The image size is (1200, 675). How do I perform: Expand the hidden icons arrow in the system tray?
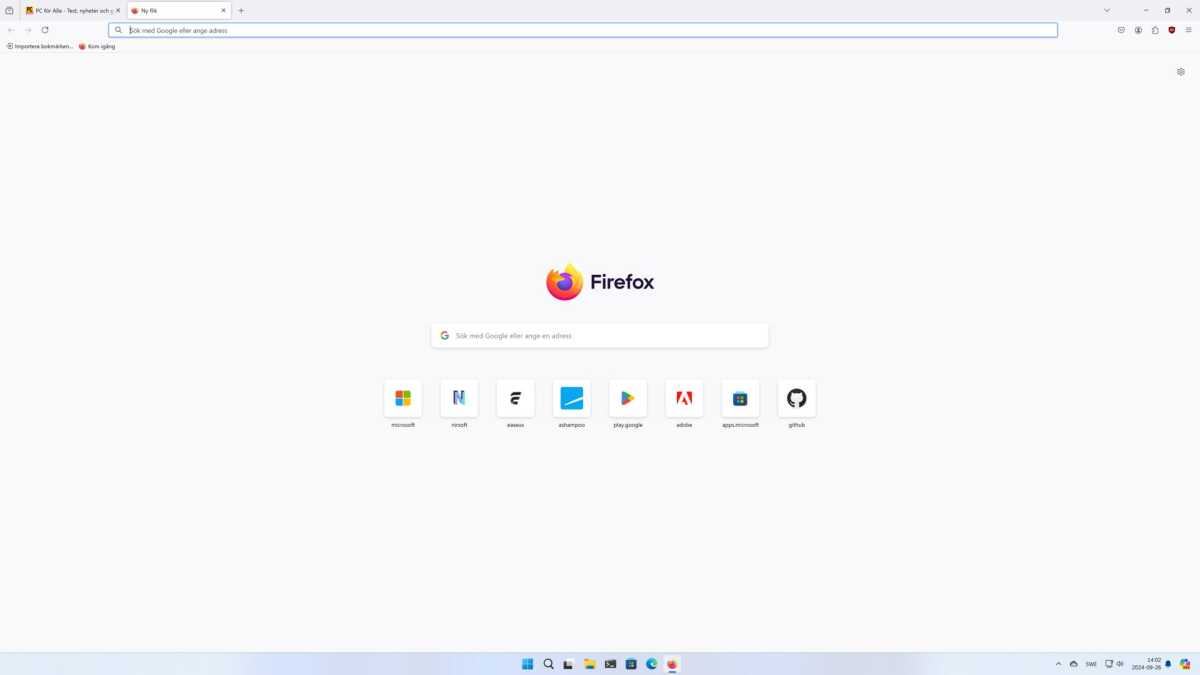(x=1058, y=663)
